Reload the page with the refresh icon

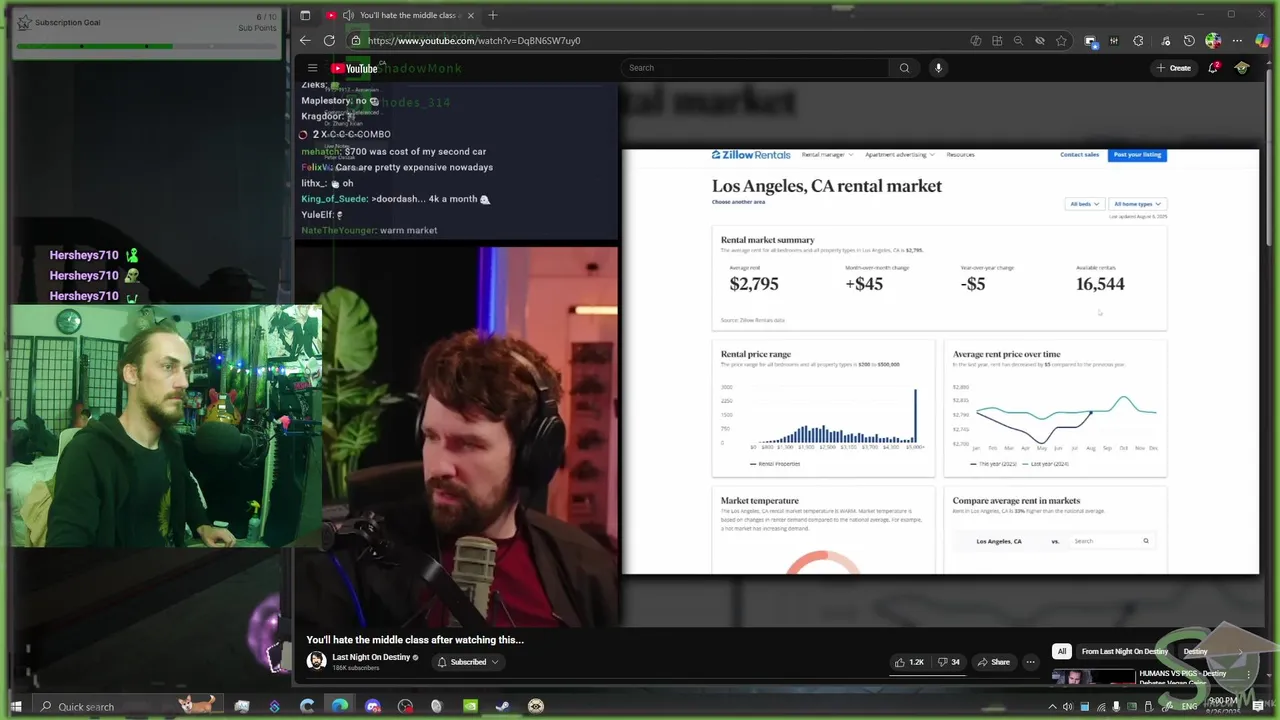329,41
